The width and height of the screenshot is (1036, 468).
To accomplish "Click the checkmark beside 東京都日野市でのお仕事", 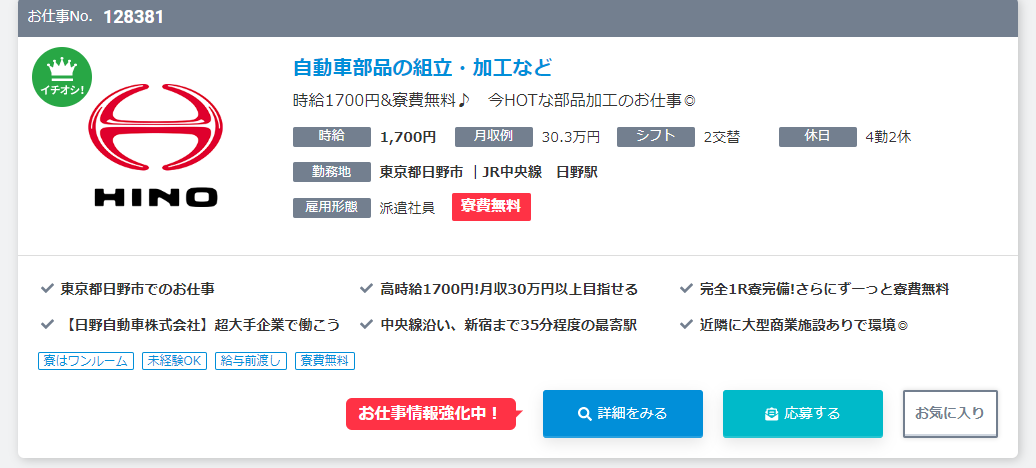I will pos(47,289).
